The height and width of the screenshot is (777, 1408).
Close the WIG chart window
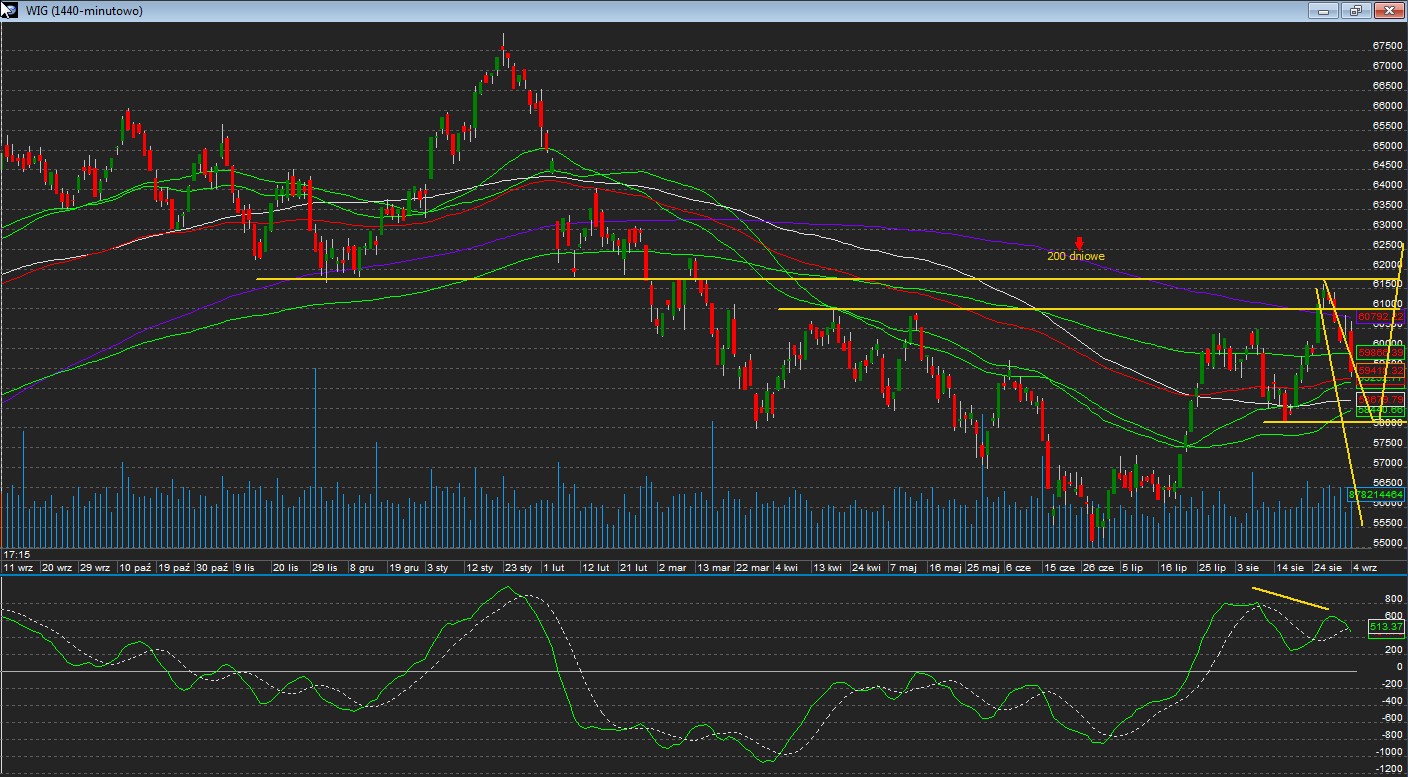(x=1389, y=10)
